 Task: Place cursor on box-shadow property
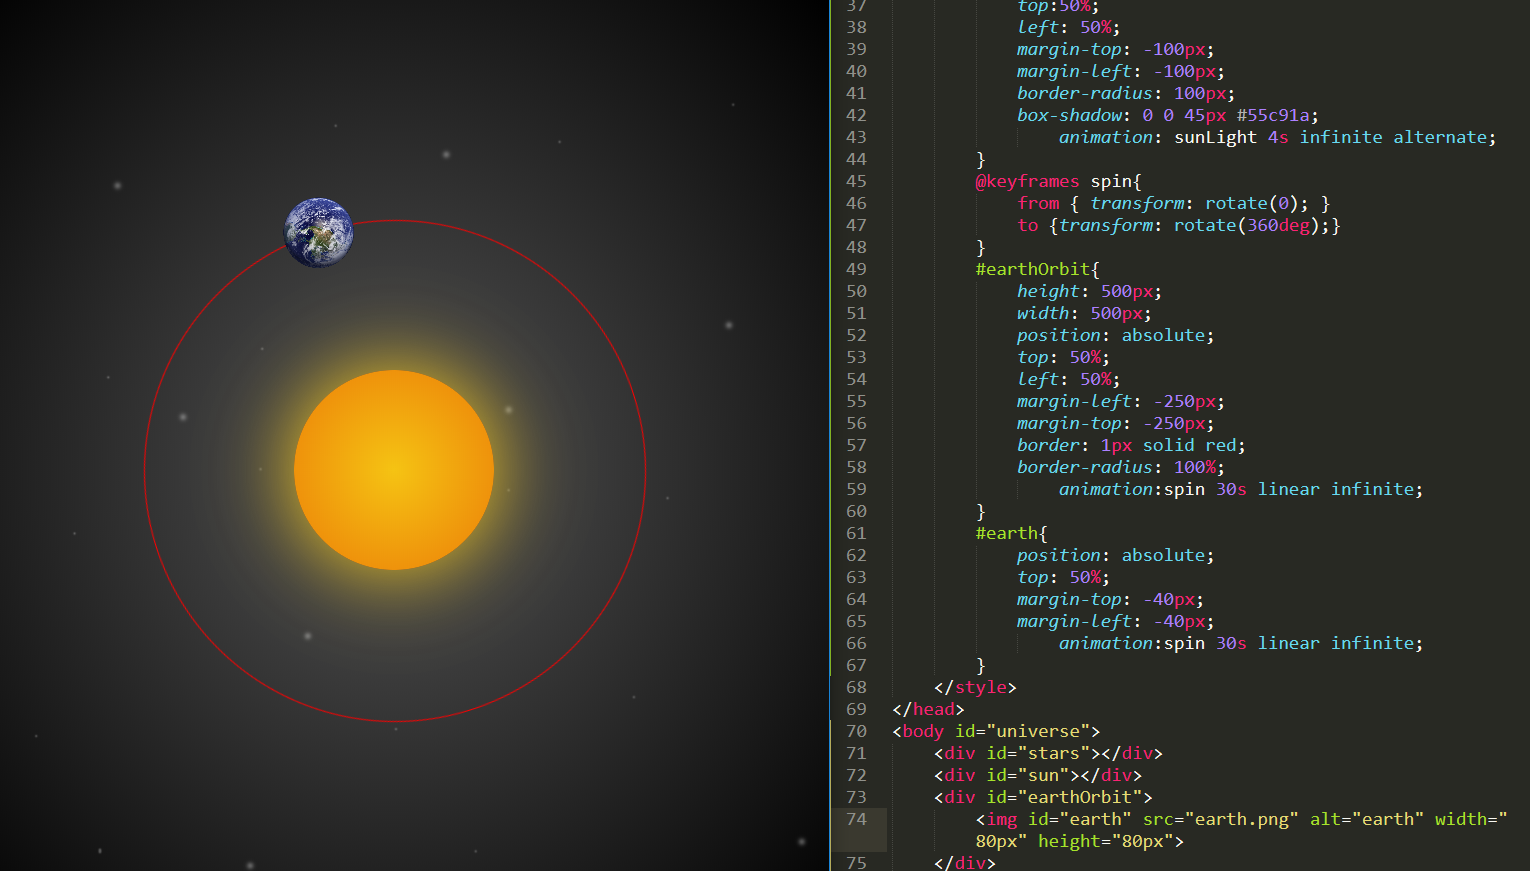(x=1068, y=116)
